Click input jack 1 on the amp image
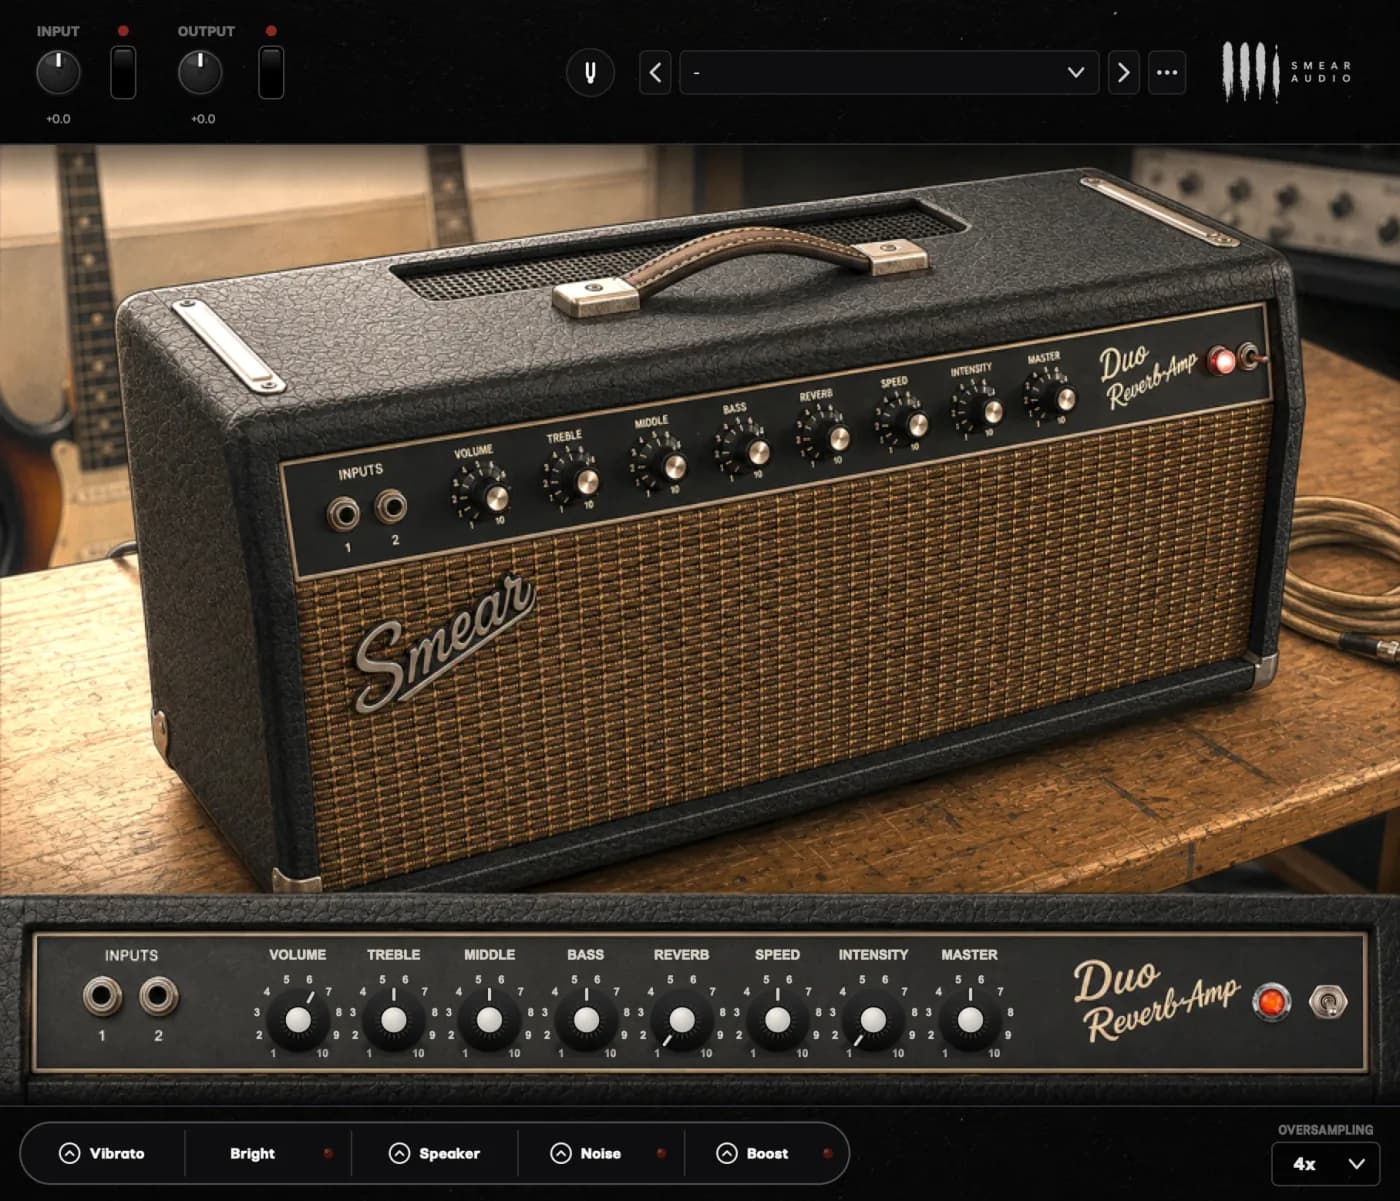This screenshot has height=1201, width=1400. [344, 514]
